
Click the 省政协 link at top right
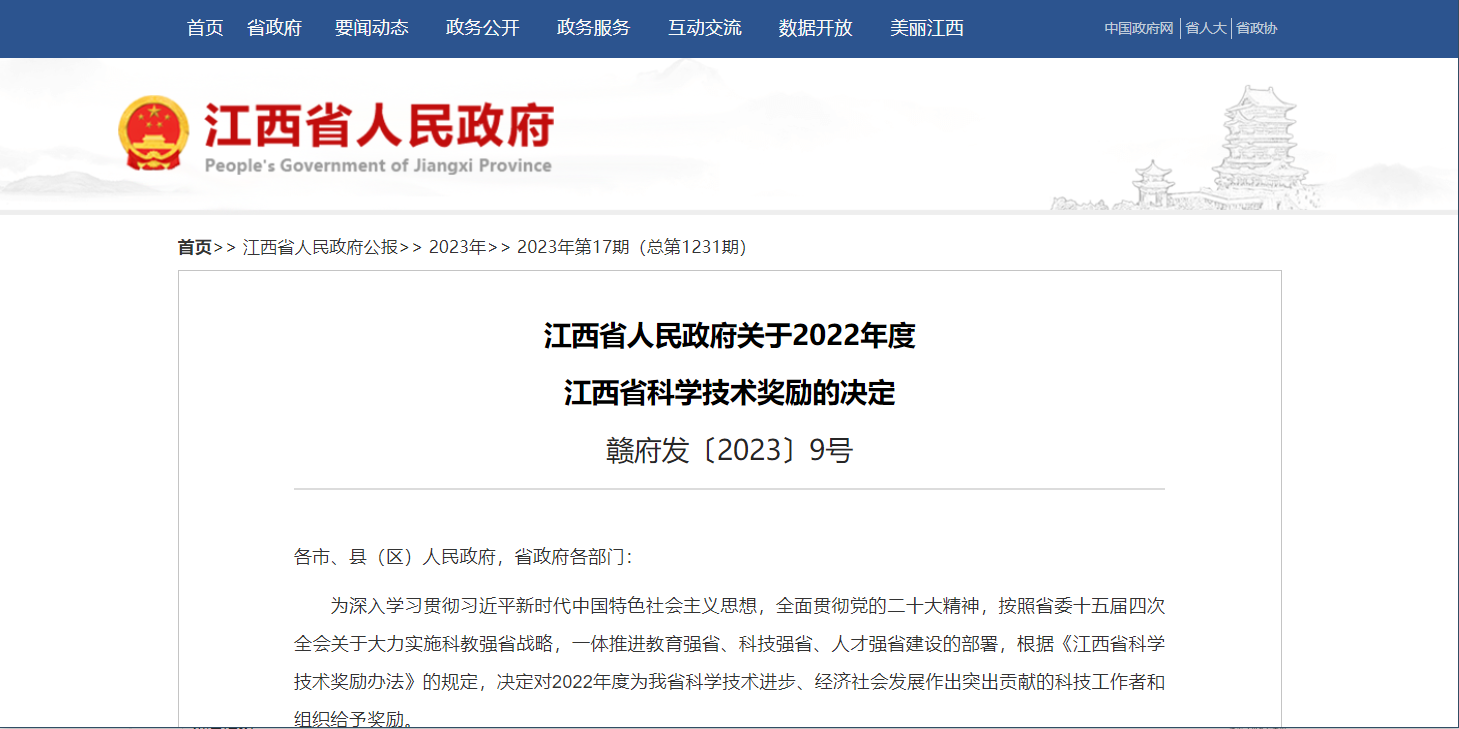(x=1256, y=28)
